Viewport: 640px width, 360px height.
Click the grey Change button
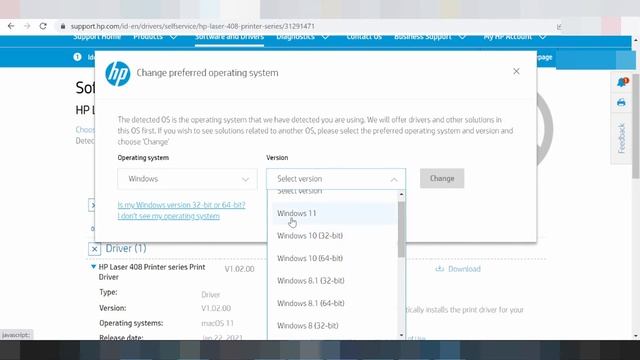(x=442, y=178)
